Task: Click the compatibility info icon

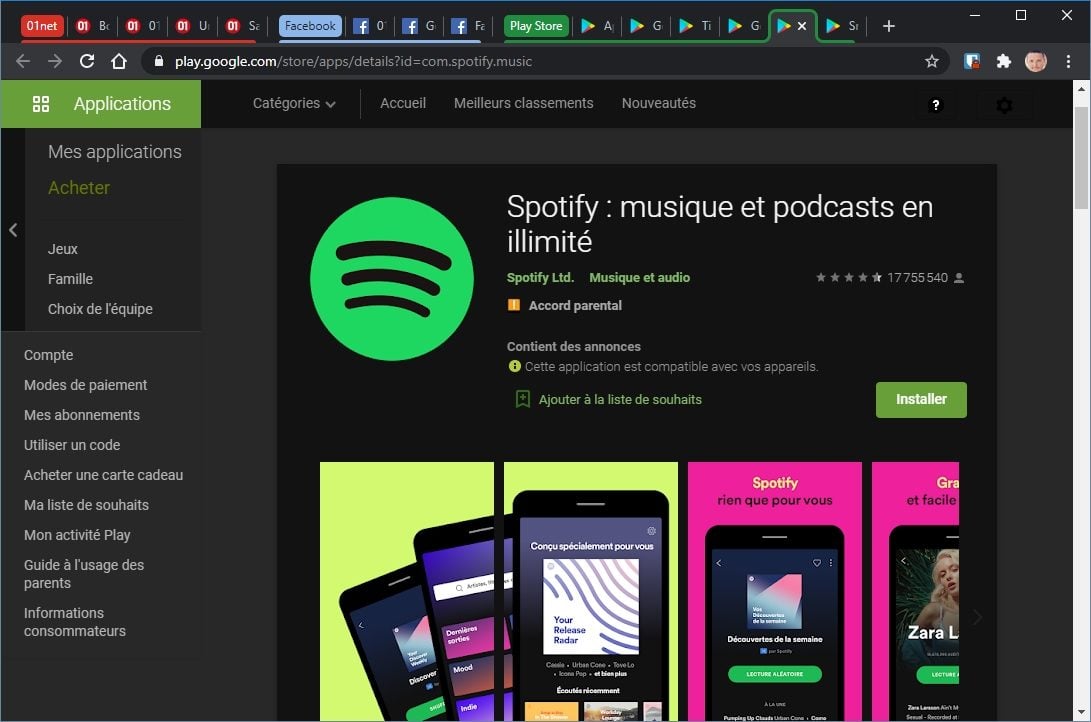Action: pos(514,366)
